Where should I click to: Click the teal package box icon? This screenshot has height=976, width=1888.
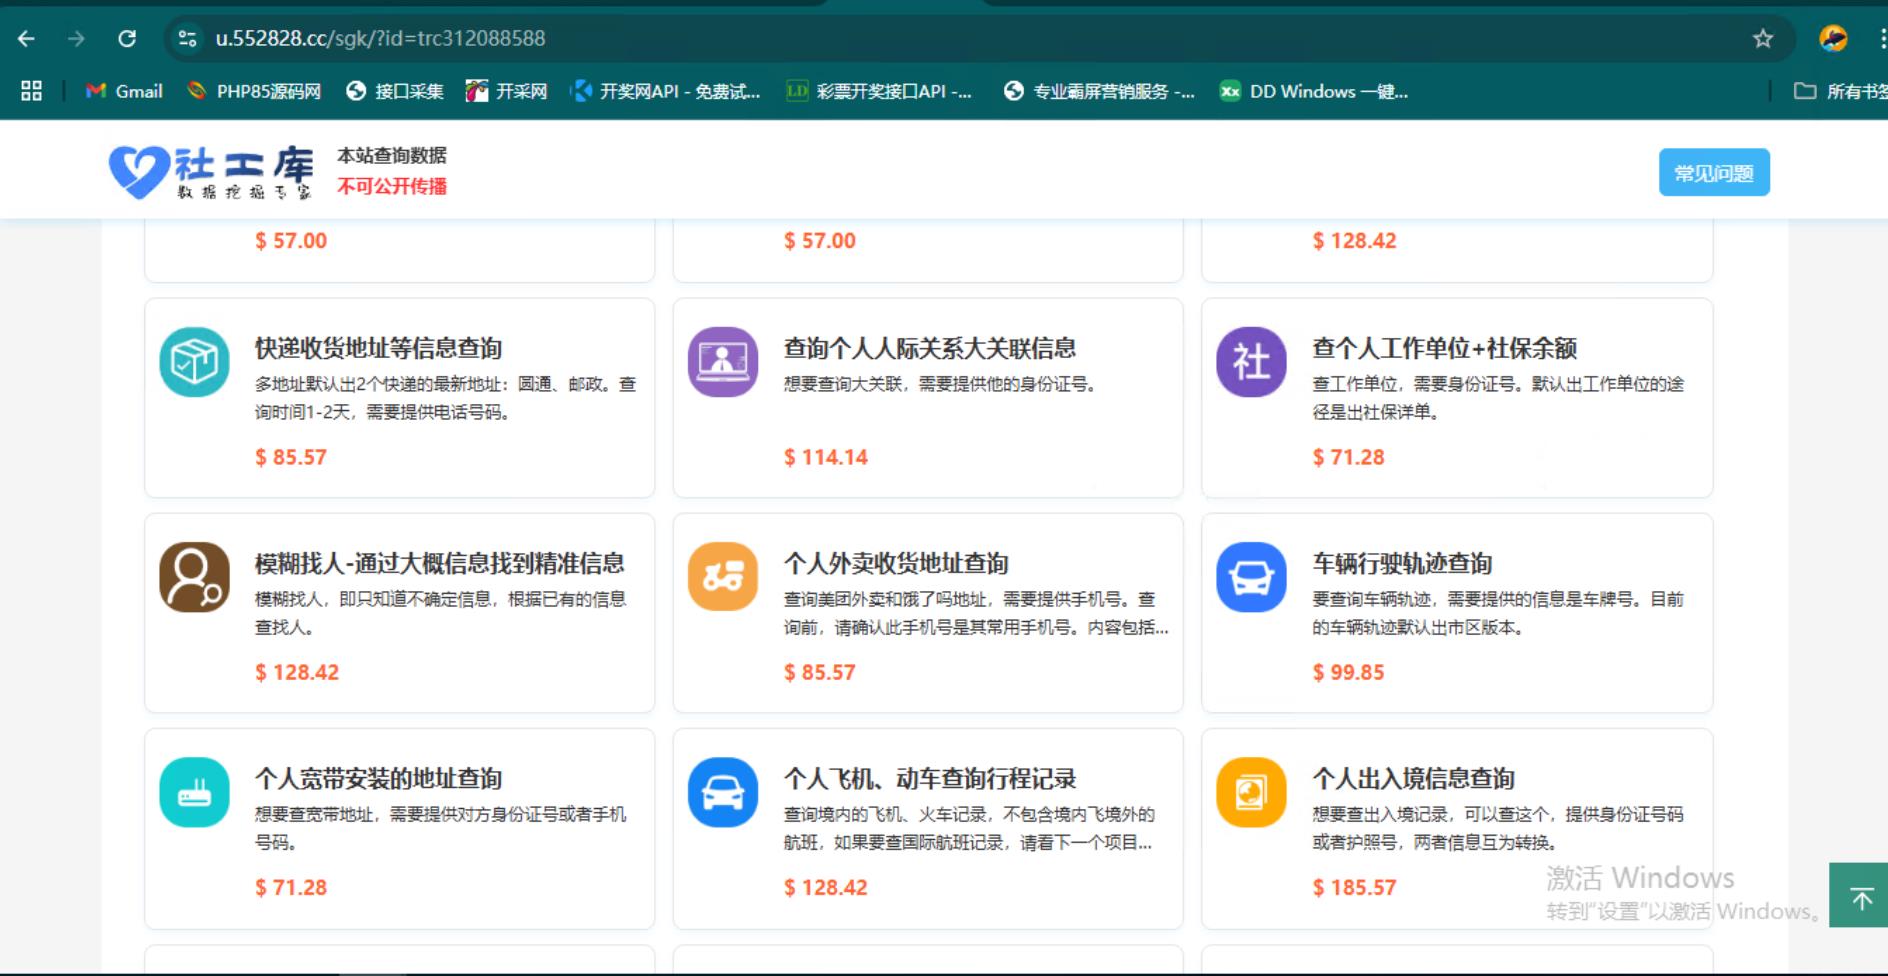pos(194,362)
